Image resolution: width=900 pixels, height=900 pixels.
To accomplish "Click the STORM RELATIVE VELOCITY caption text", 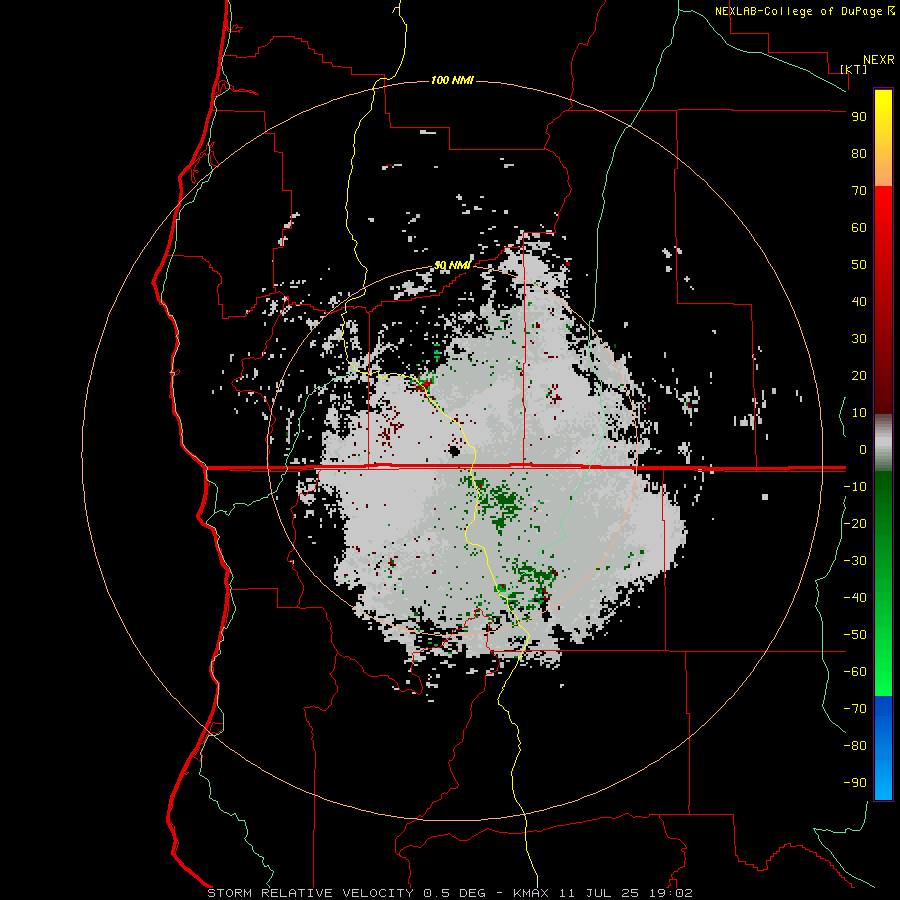I will tap(310, 893).
